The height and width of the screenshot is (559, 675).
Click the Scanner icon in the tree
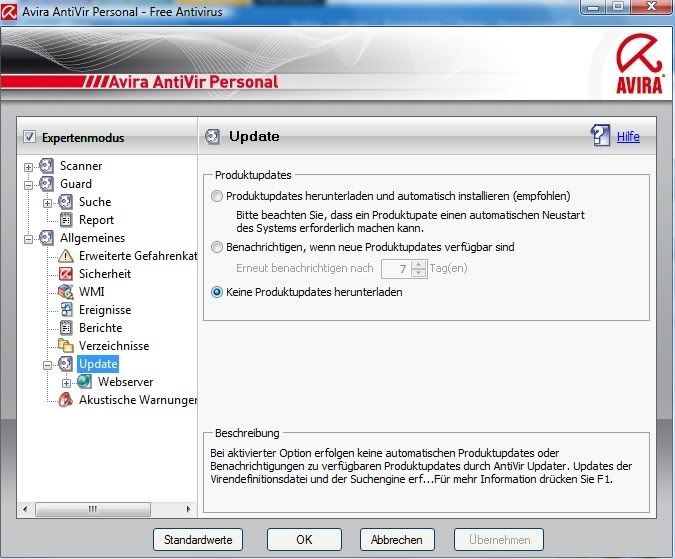tap(47, 166)
